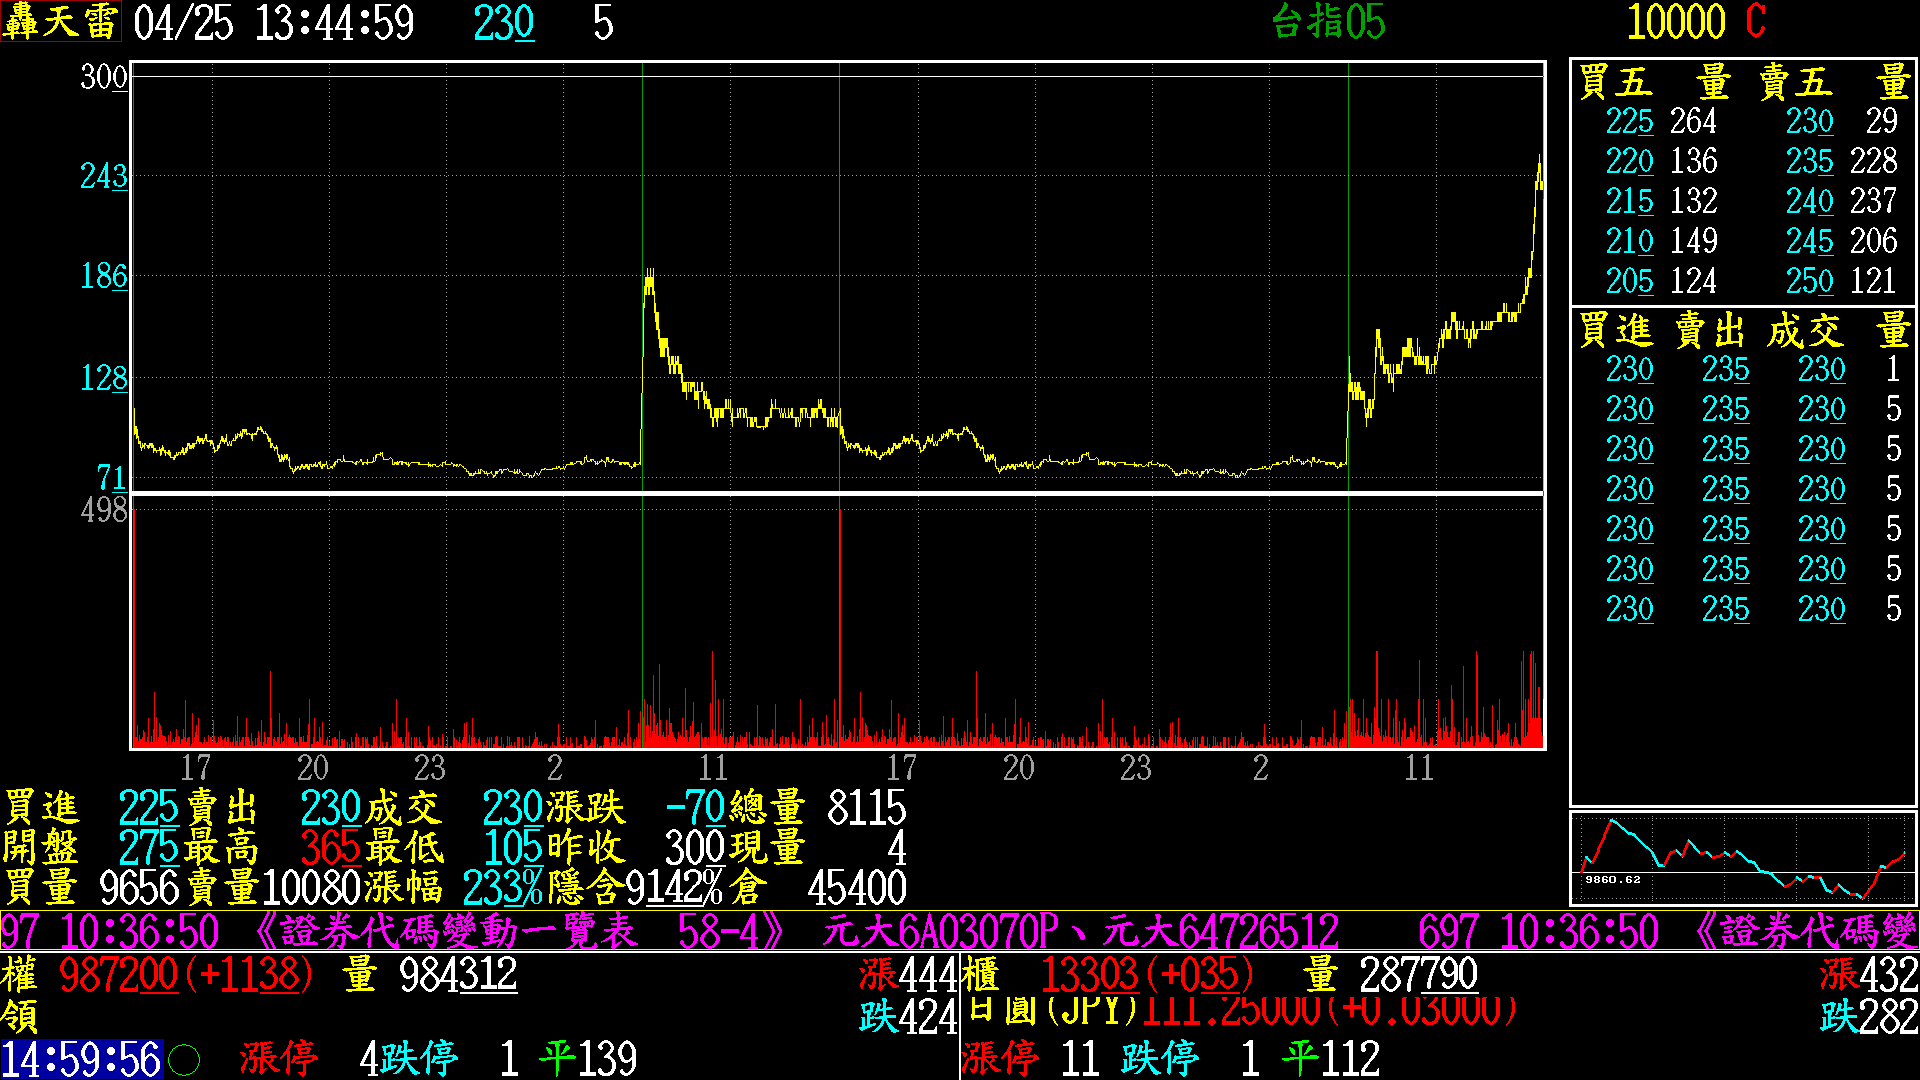The image size is (1920, 1080).
Task: Click the 買進 column header in trades list
Action: coord(1616,331)
